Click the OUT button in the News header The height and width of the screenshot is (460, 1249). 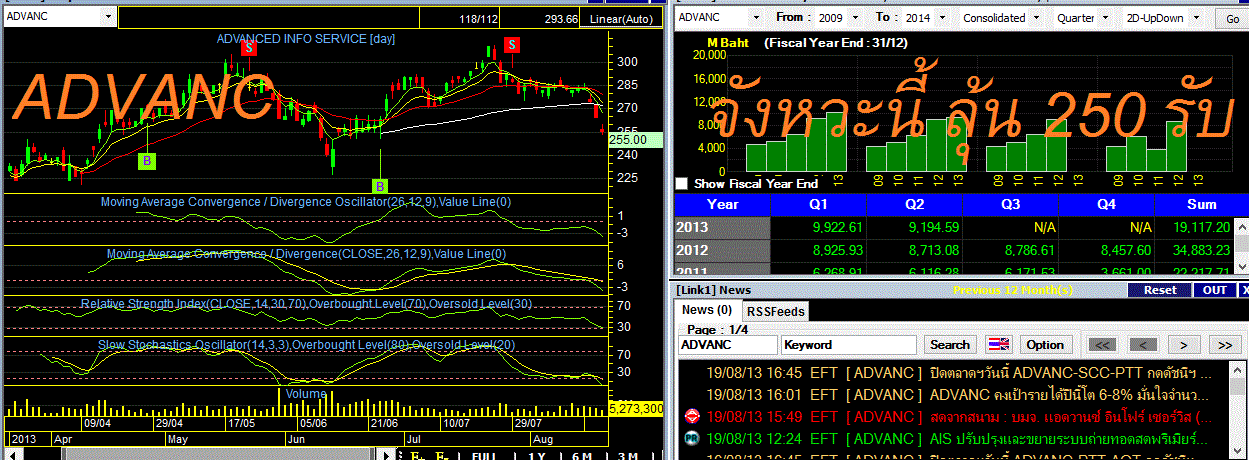1214,290
